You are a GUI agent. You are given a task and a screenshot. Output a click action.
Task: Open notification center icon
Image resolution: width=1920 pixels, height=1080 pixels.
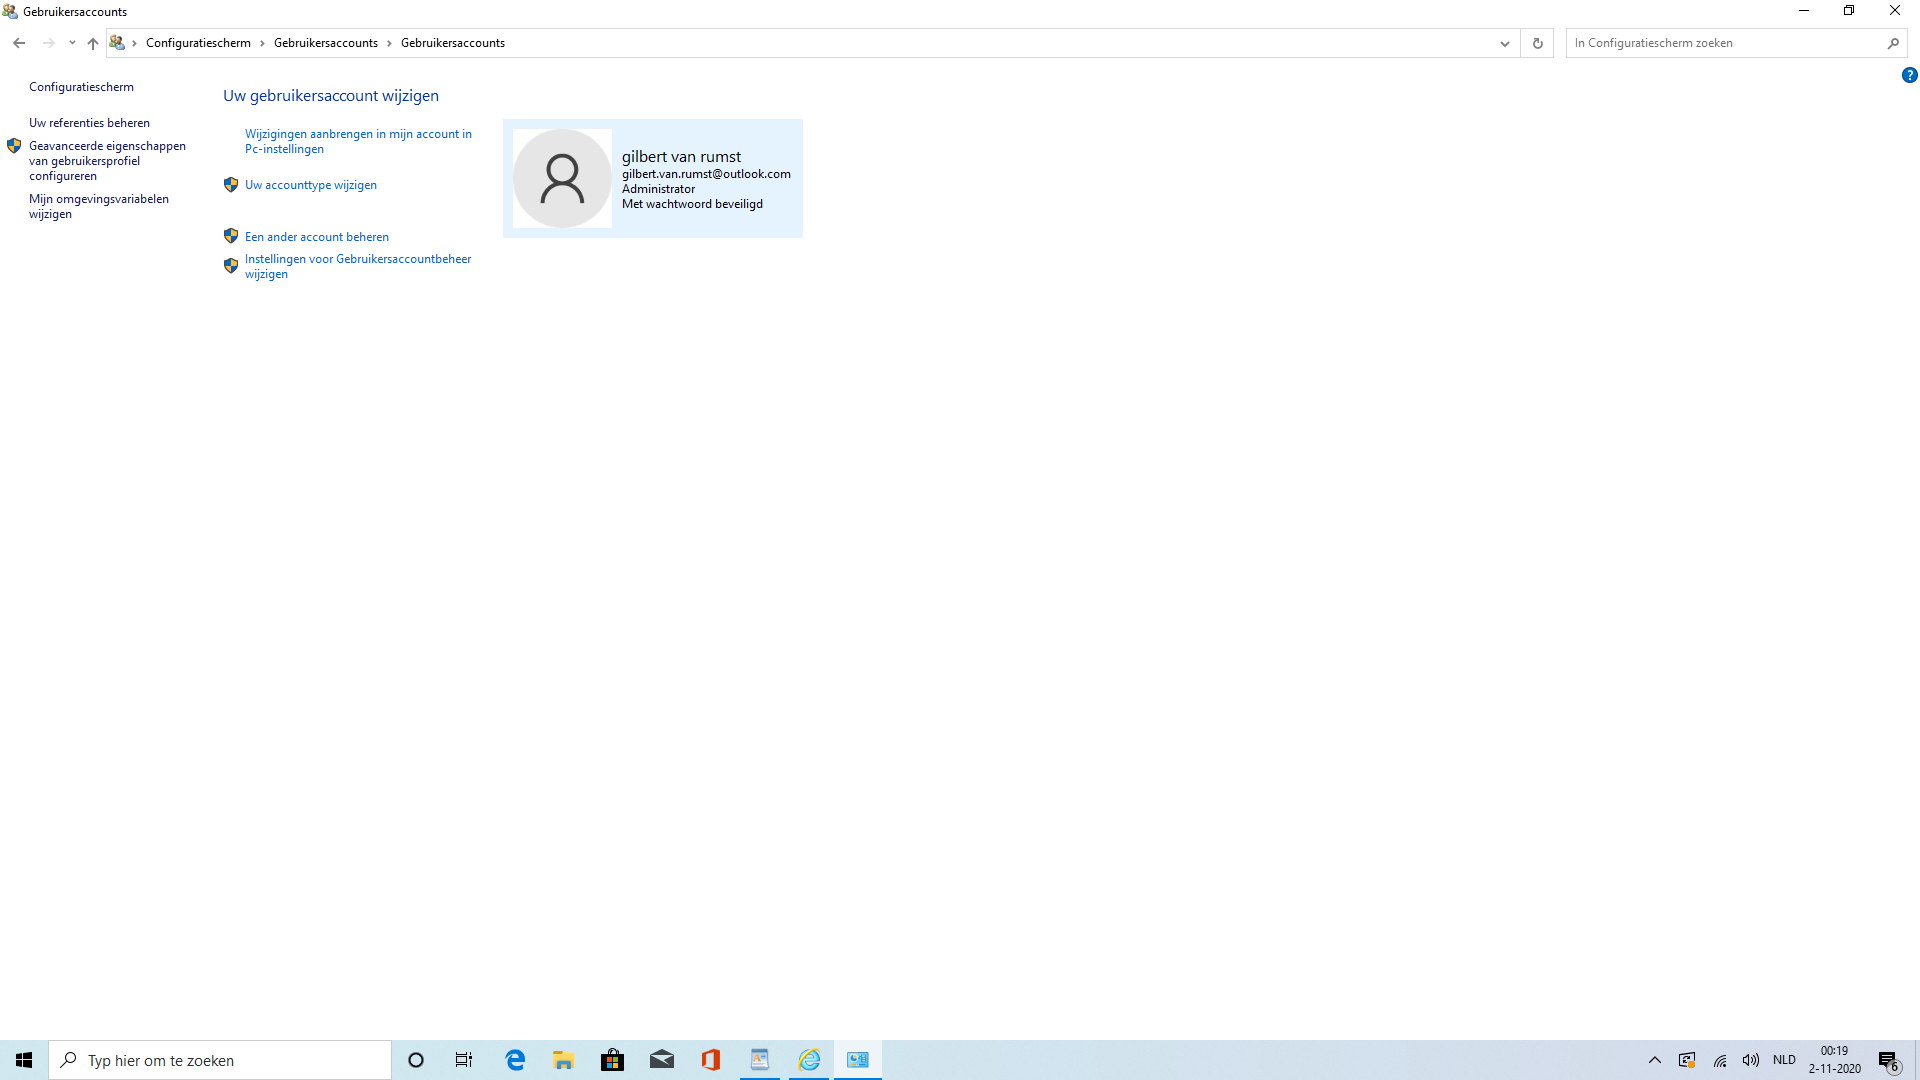1888,1060
